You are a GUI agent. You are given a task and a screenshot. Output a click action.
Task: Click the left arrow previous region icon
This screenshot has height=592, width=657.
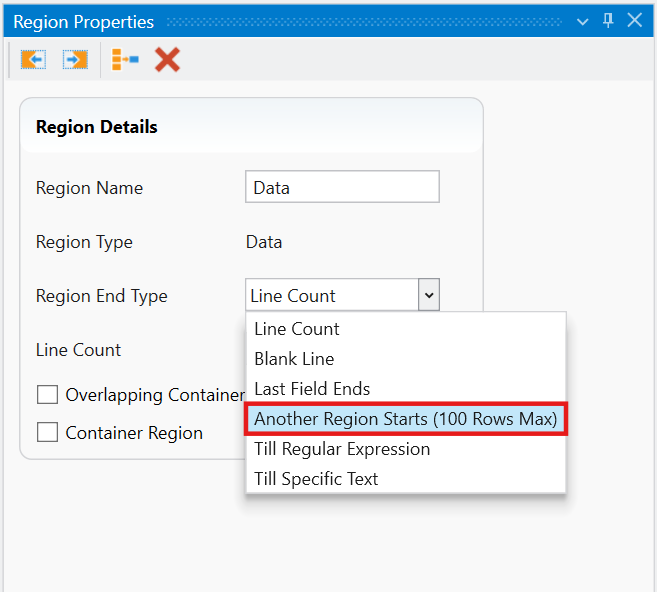33,60
